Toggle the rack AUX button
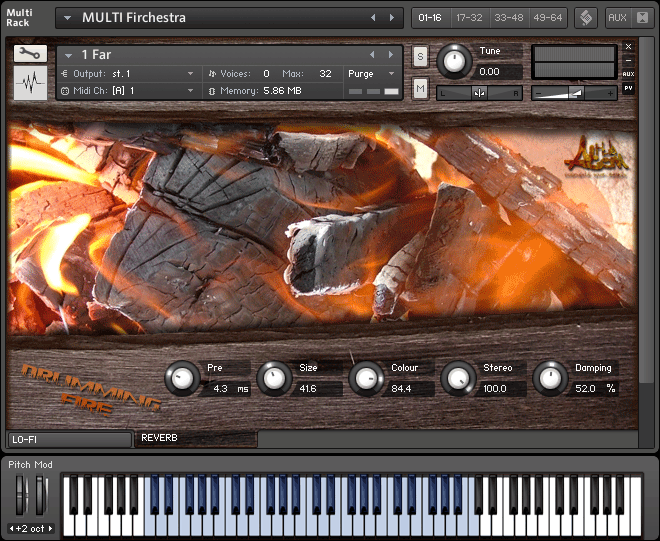Screen dimensions: 660x541 (x=617, y=18)
